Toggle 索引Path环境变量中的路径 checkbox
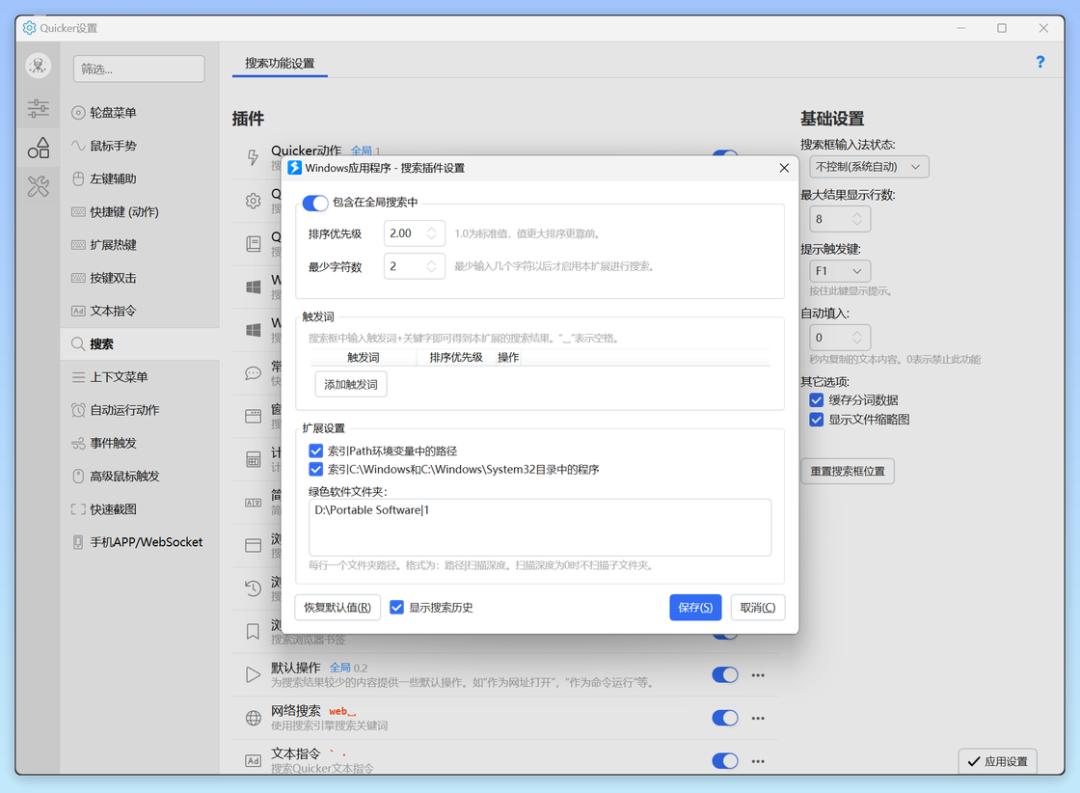1080x793 pixels. tap(315, 451)
